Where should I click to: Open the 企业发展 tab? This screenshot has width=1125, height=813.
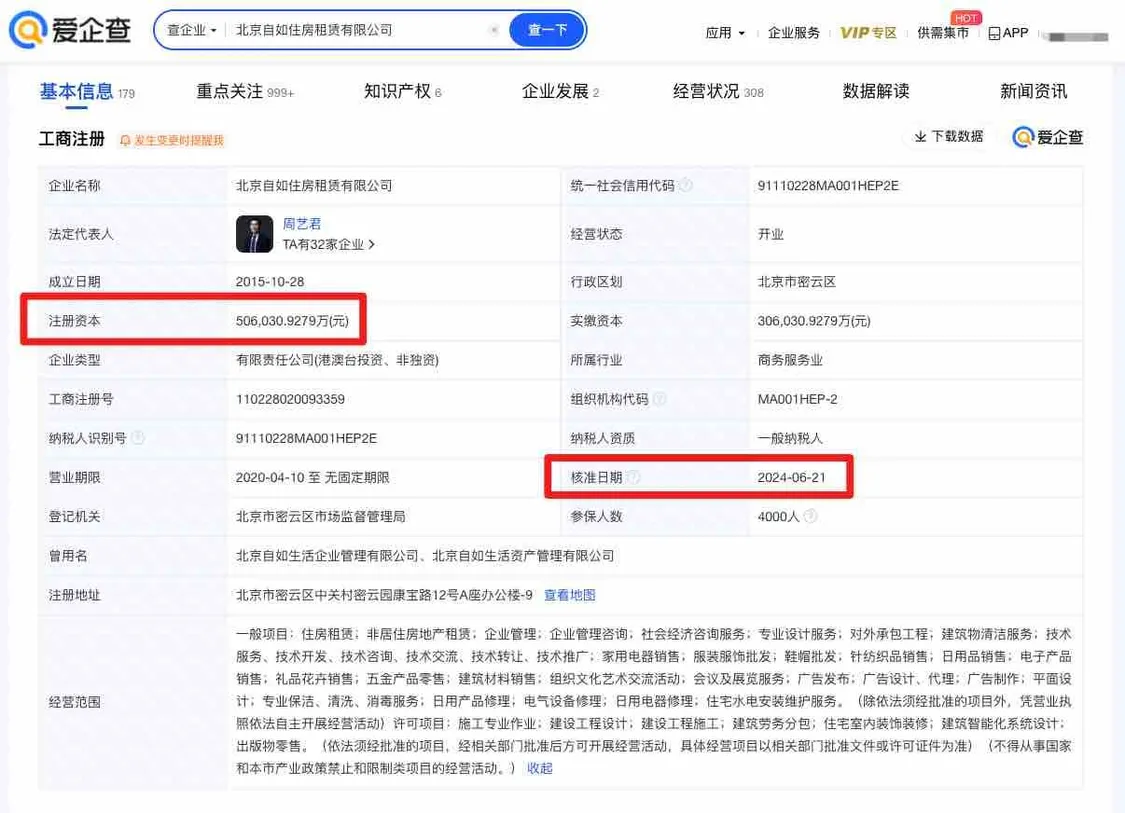point(560,92)
